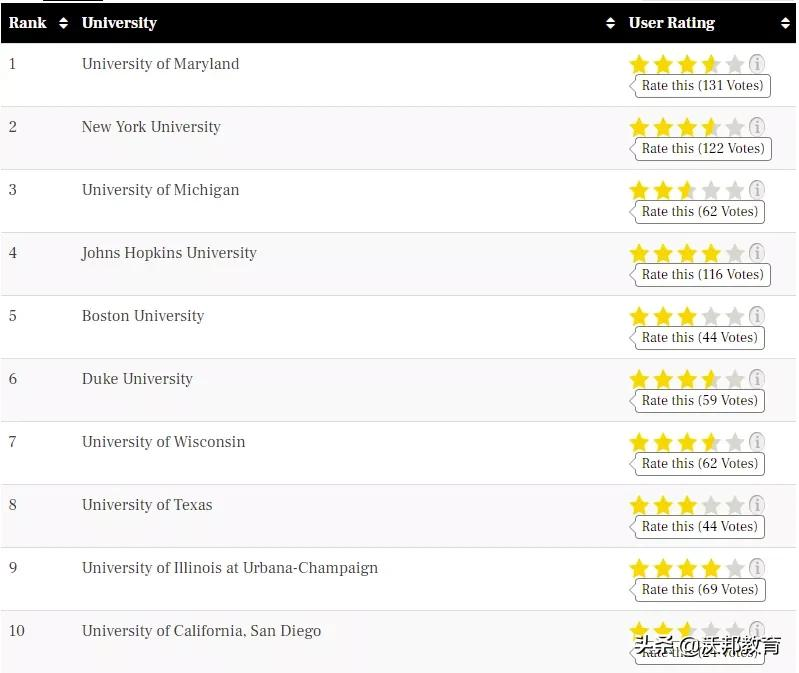Sort by User Rating column arrows

785,23
